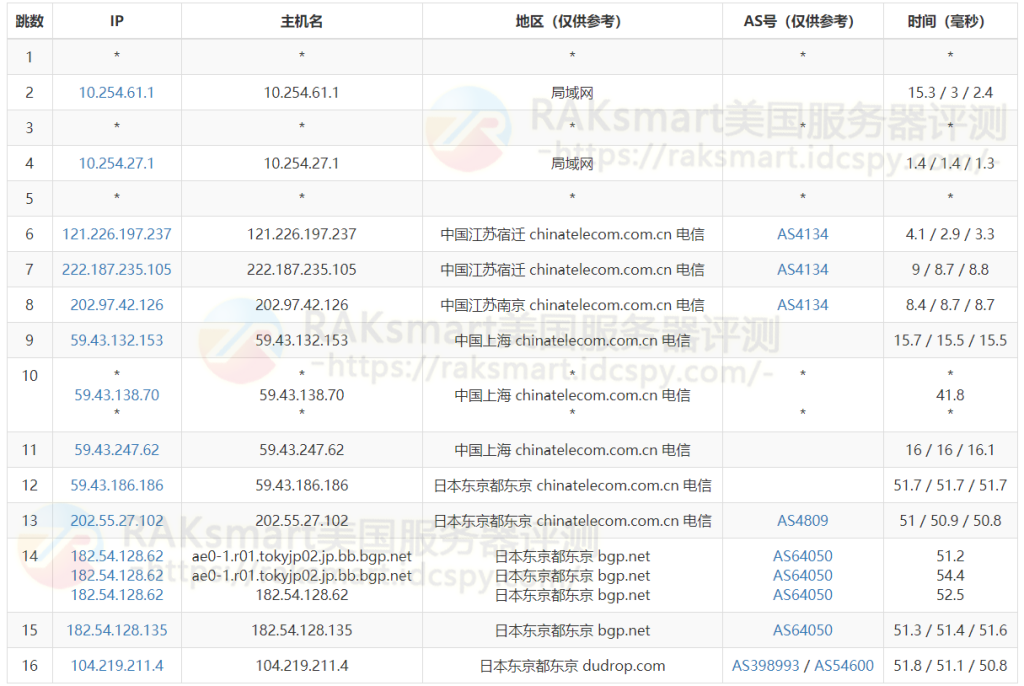Open AS398993 link
This screenshot has width=1024, height=686.
[765, 665]
